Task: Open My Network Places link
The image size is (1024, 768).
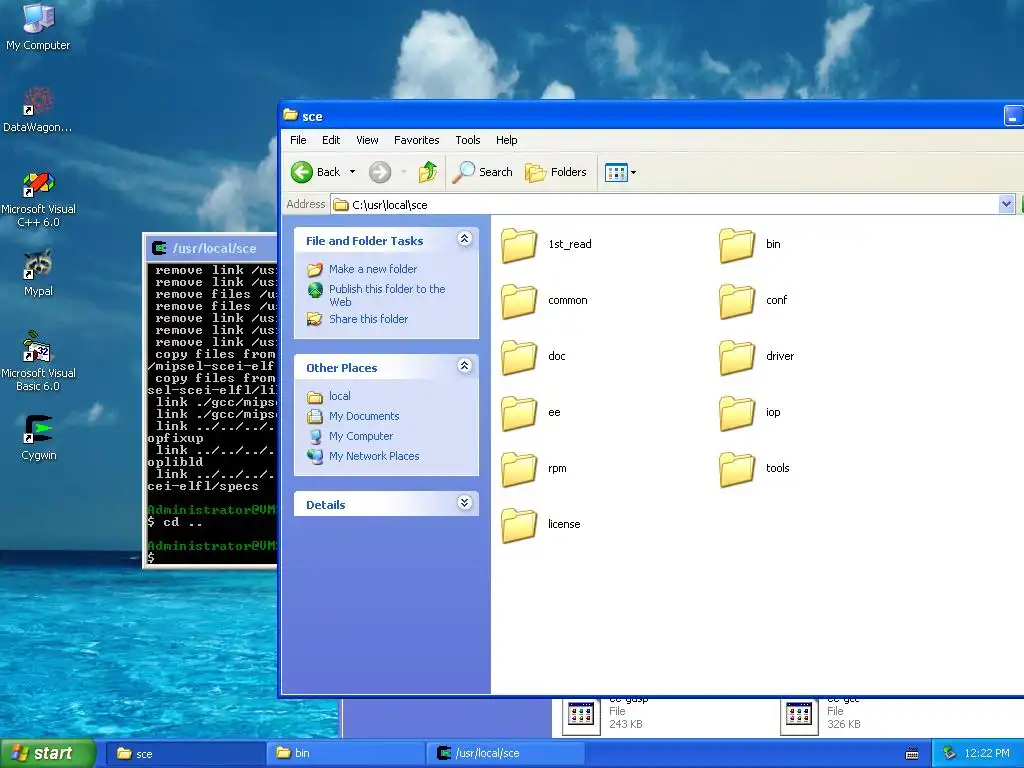Action: tap(374, 456)
